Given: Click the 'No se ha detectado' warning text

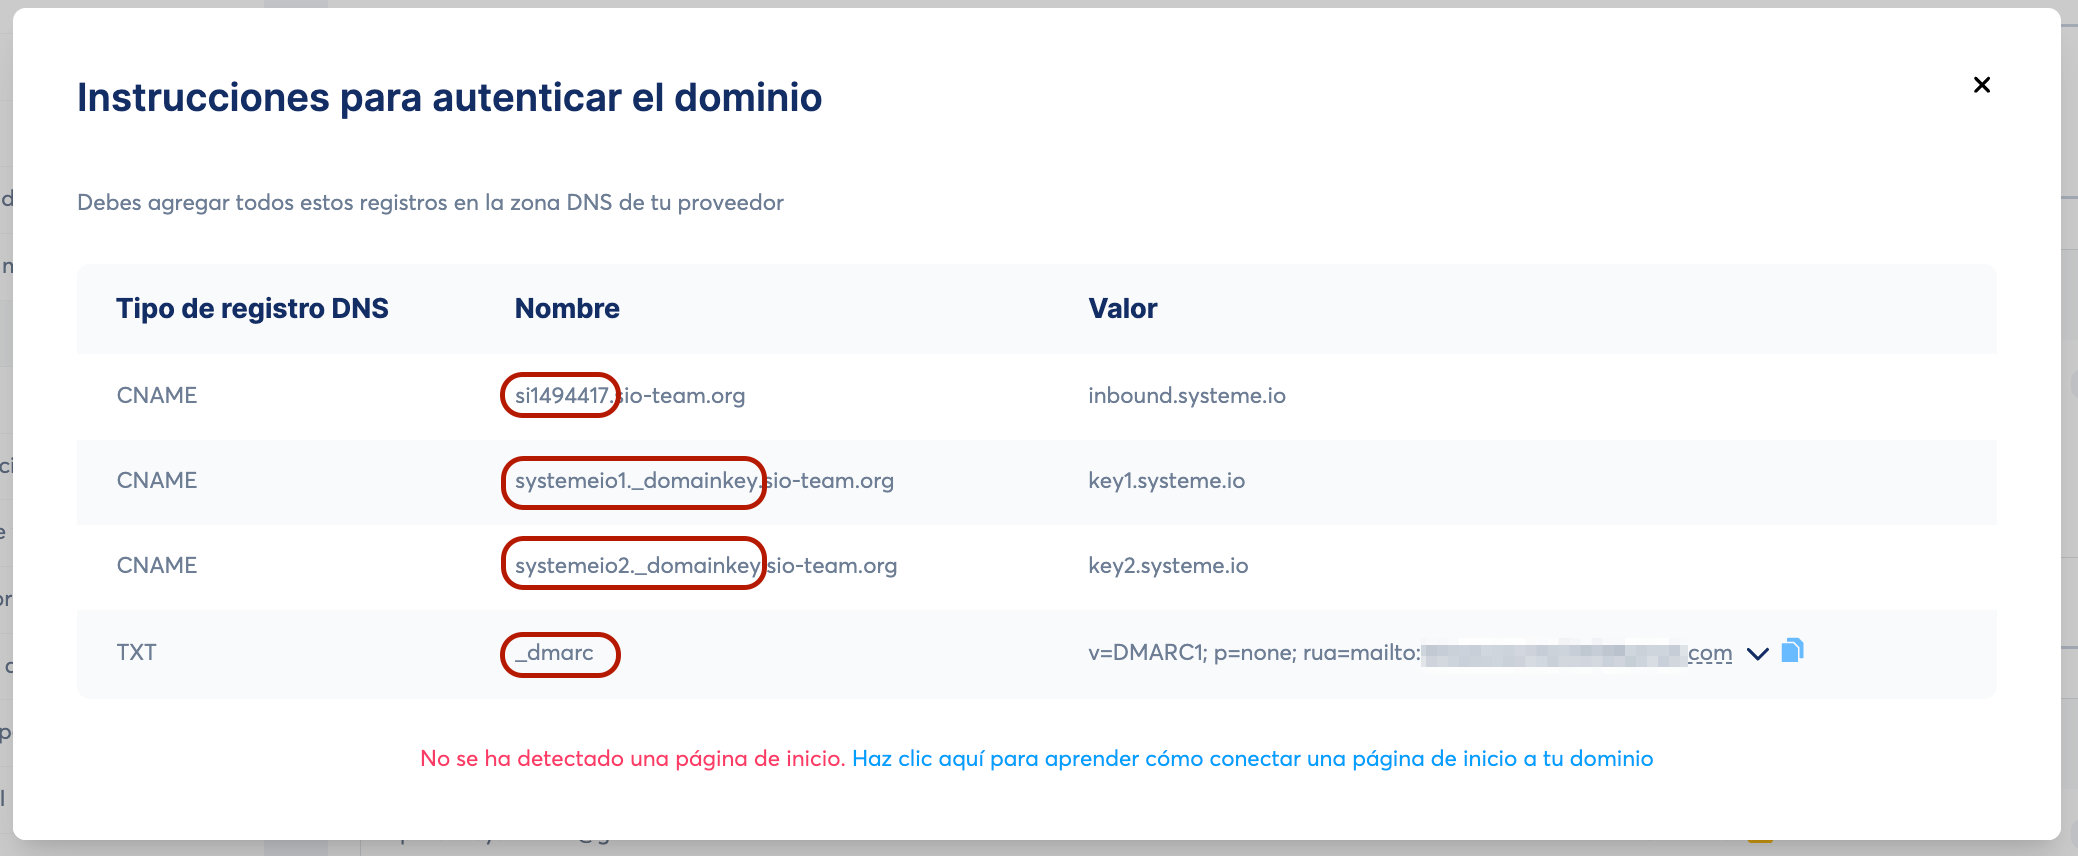Looking at the screenshot, I should point(633,759).
